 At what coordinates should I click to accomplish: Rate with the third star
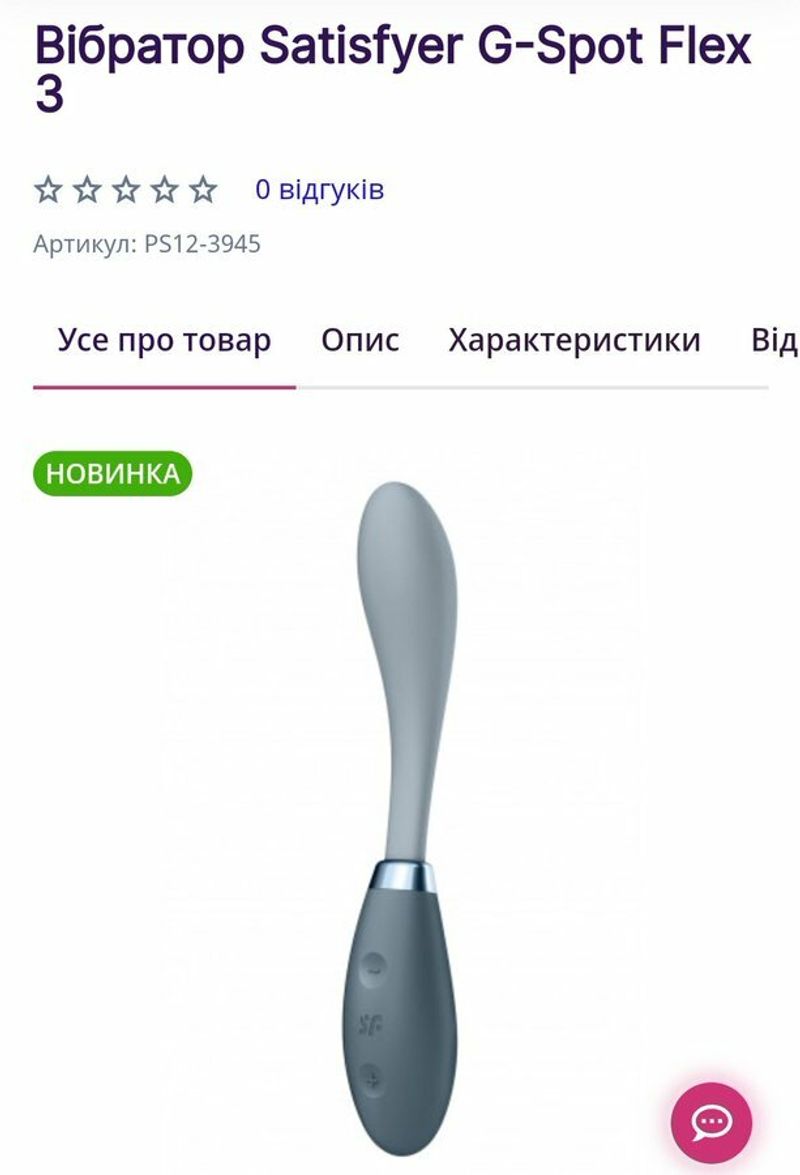coord(126,190)
